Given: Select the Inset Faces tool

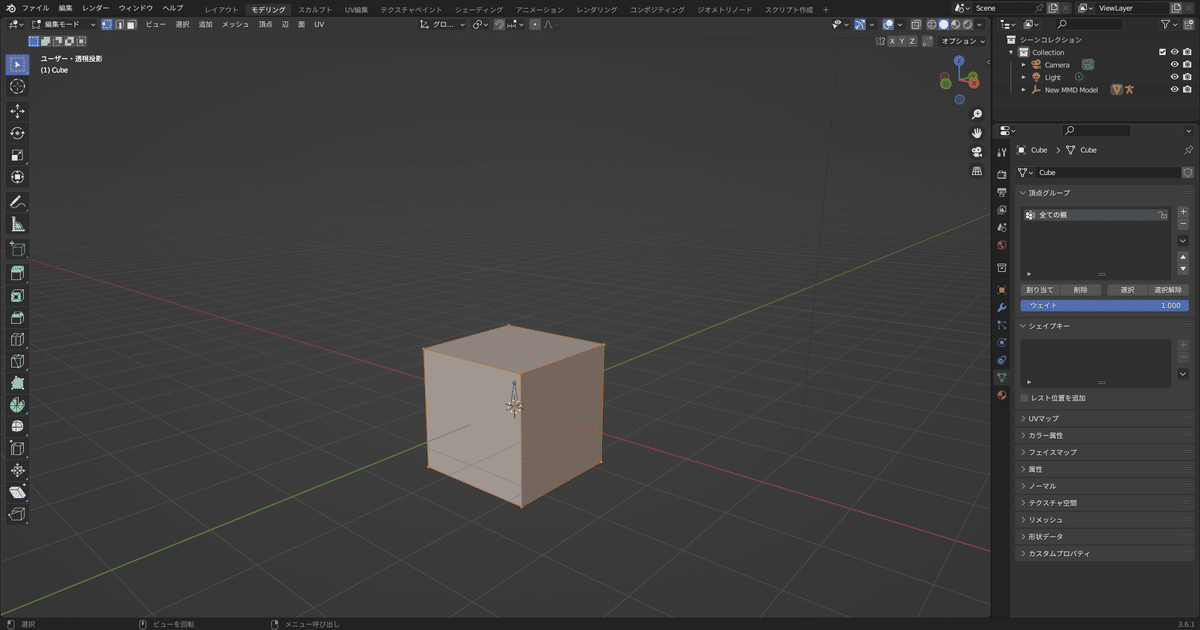Looking at the screenshot, I should coord(17,295).
